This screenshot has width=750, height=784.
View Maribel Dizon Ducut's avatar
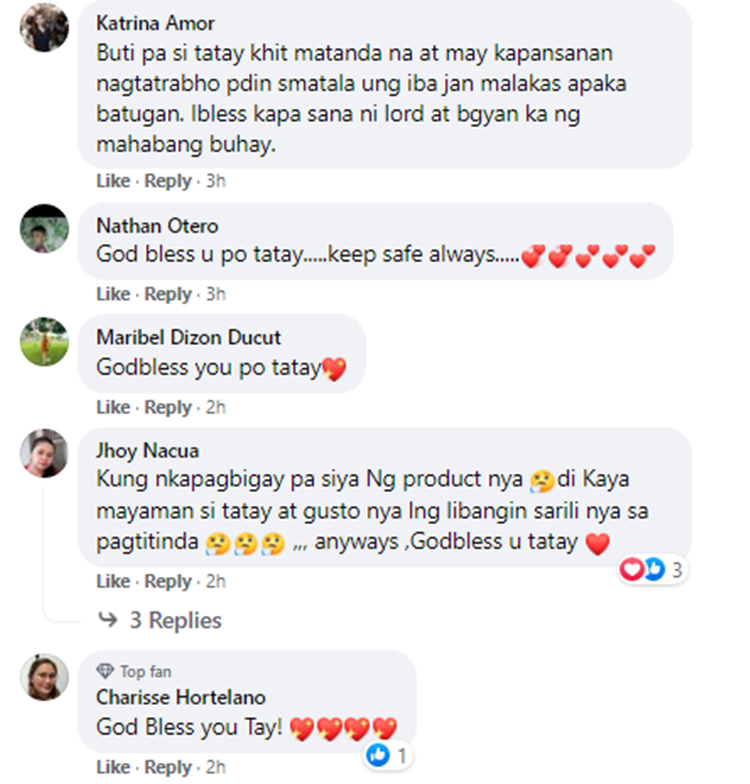pyautogui.click(x=44, y=342)
